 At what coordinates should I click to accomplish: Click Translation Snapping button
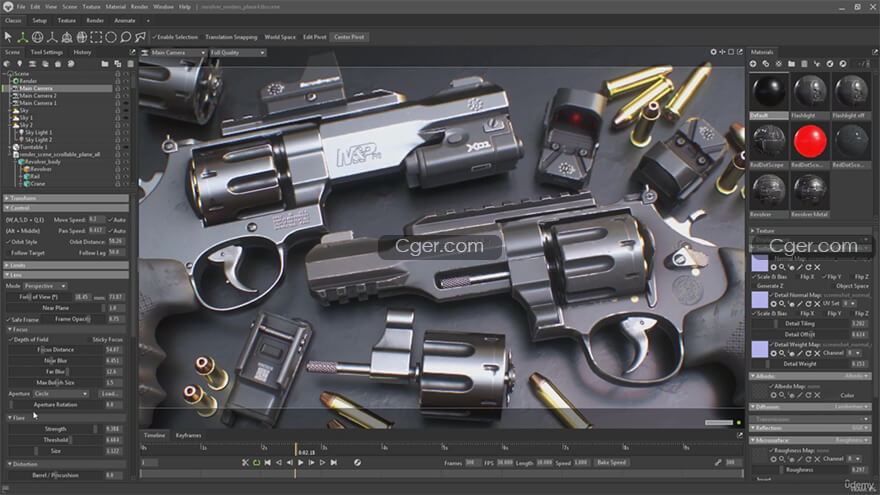click(231, 37)
